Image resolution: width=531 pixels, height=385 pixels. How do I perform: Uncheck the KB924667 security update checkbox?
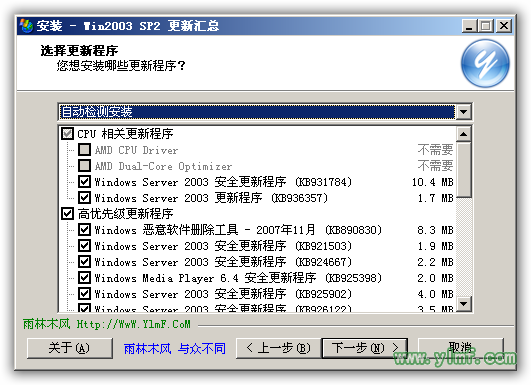84,262
